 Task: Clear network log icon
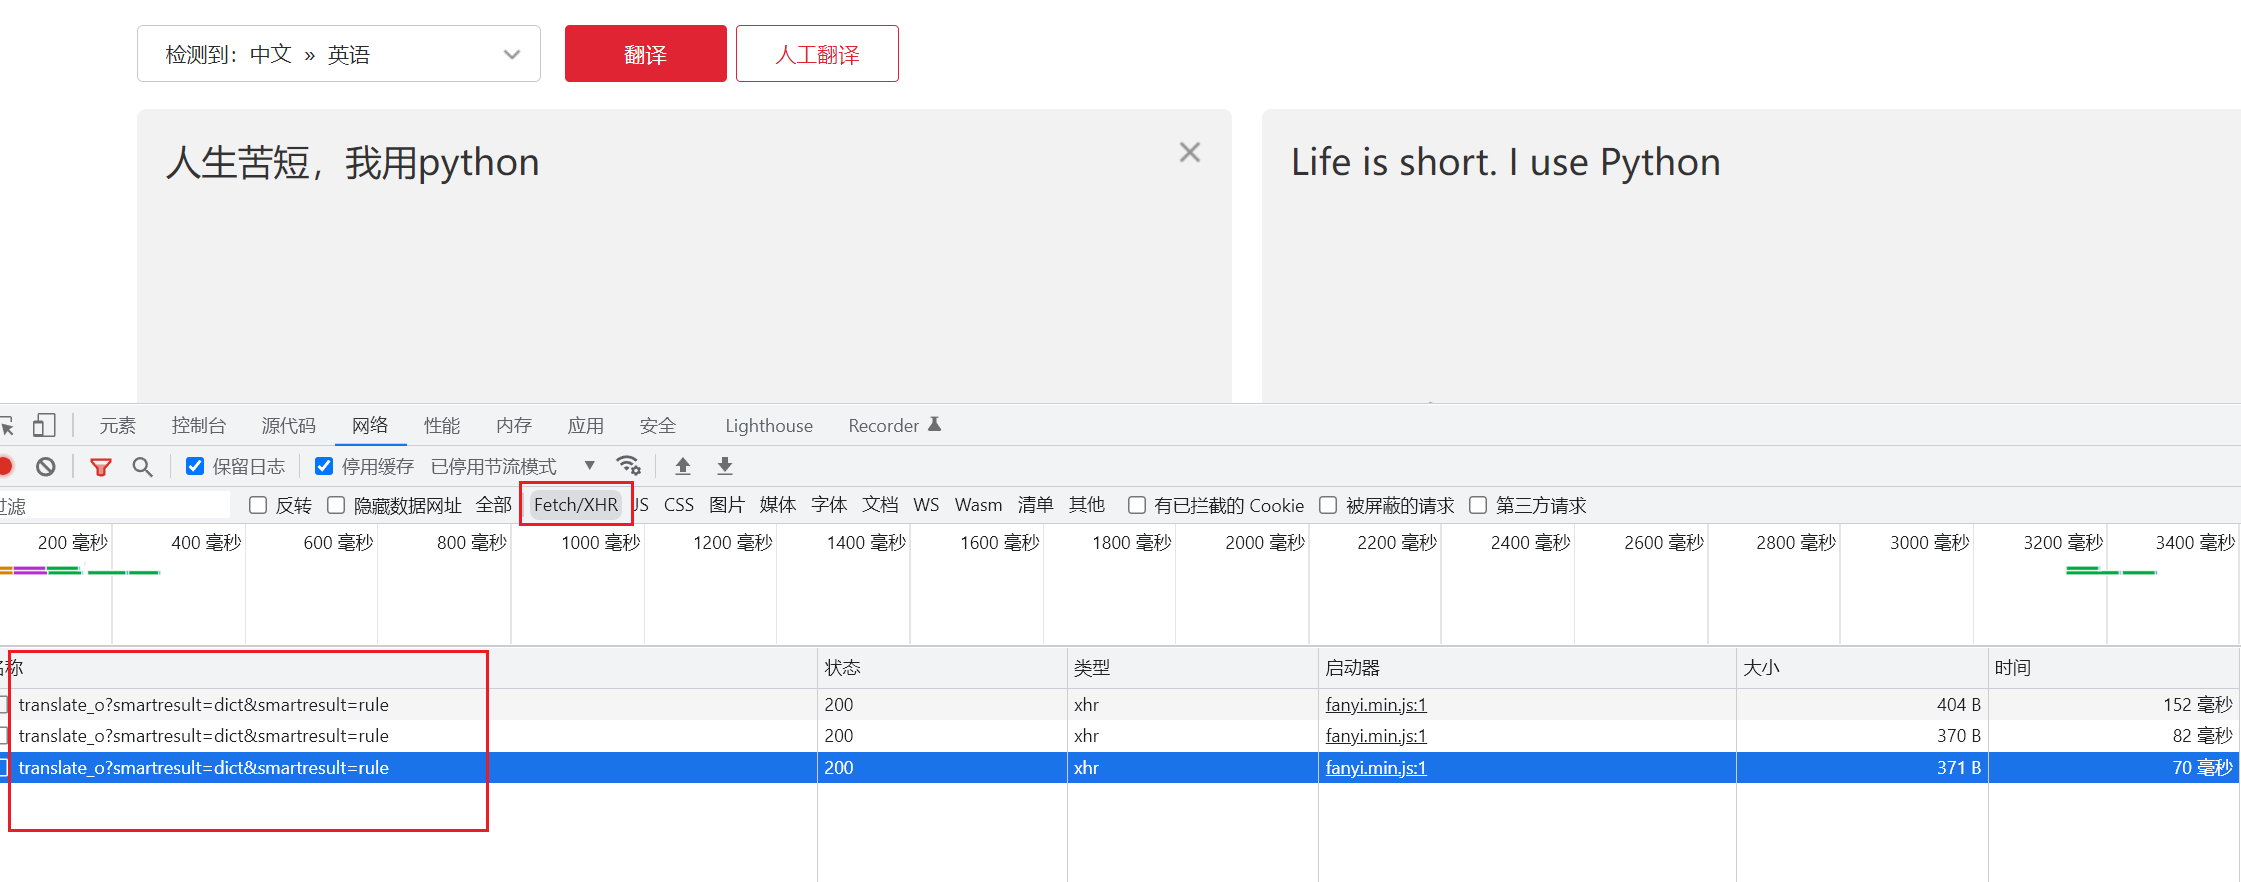[x=46, y=466]
